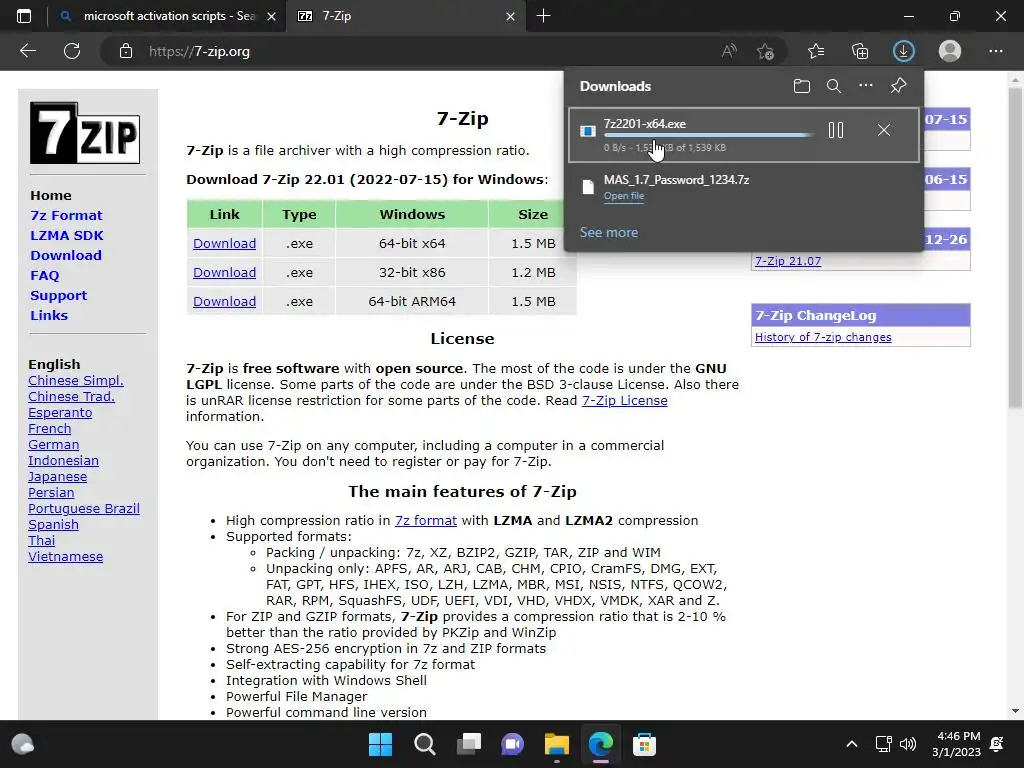1024x768 pixels.
Task: Download the 64-bit ARM64 .exe
Action: (225, 301)
